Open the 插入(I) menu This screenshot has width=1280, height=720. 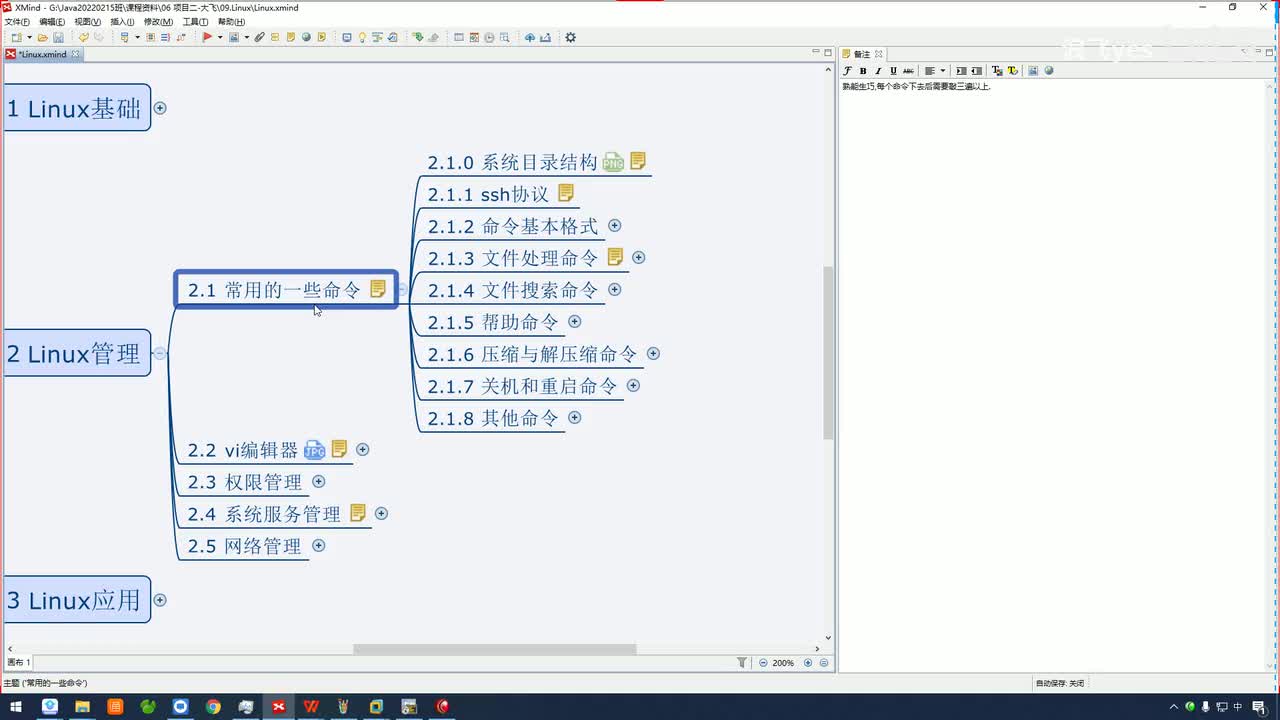click(x=122, y=21)
